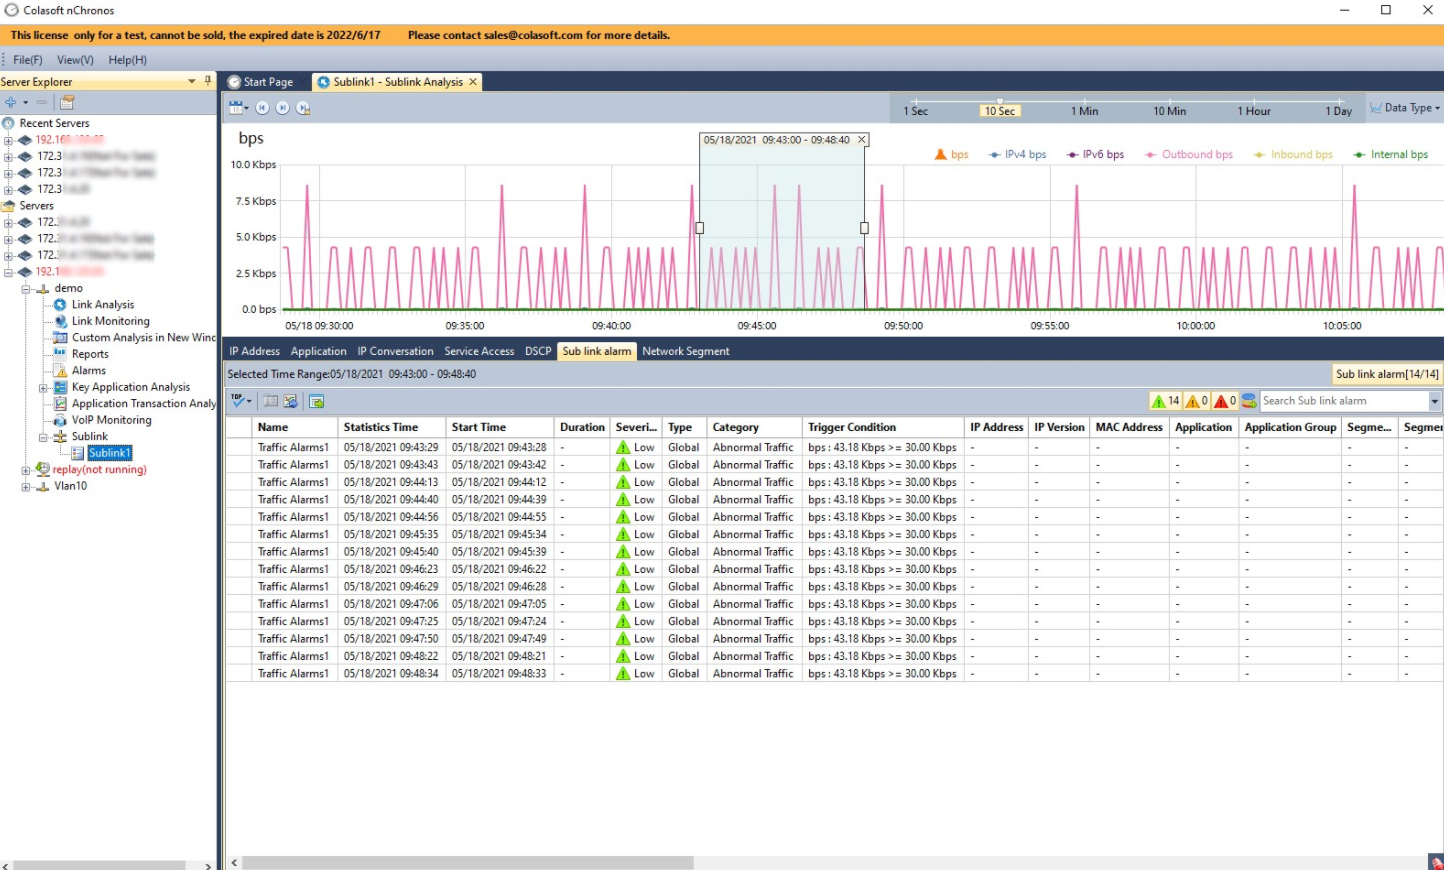Open Reports in the tree
The image size is (1444, 870).
pyautogui.click(x=90, y=354)
